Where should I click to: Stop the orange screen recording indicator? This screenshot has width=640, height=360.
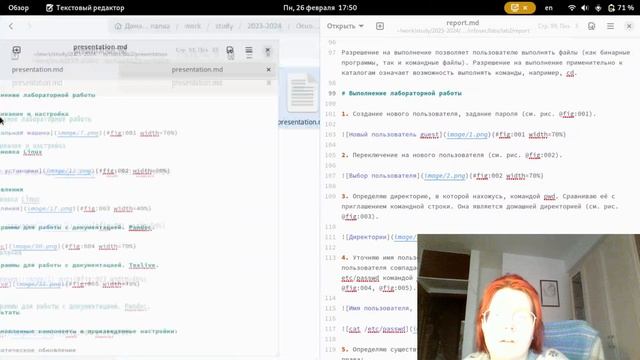[520, 8]
